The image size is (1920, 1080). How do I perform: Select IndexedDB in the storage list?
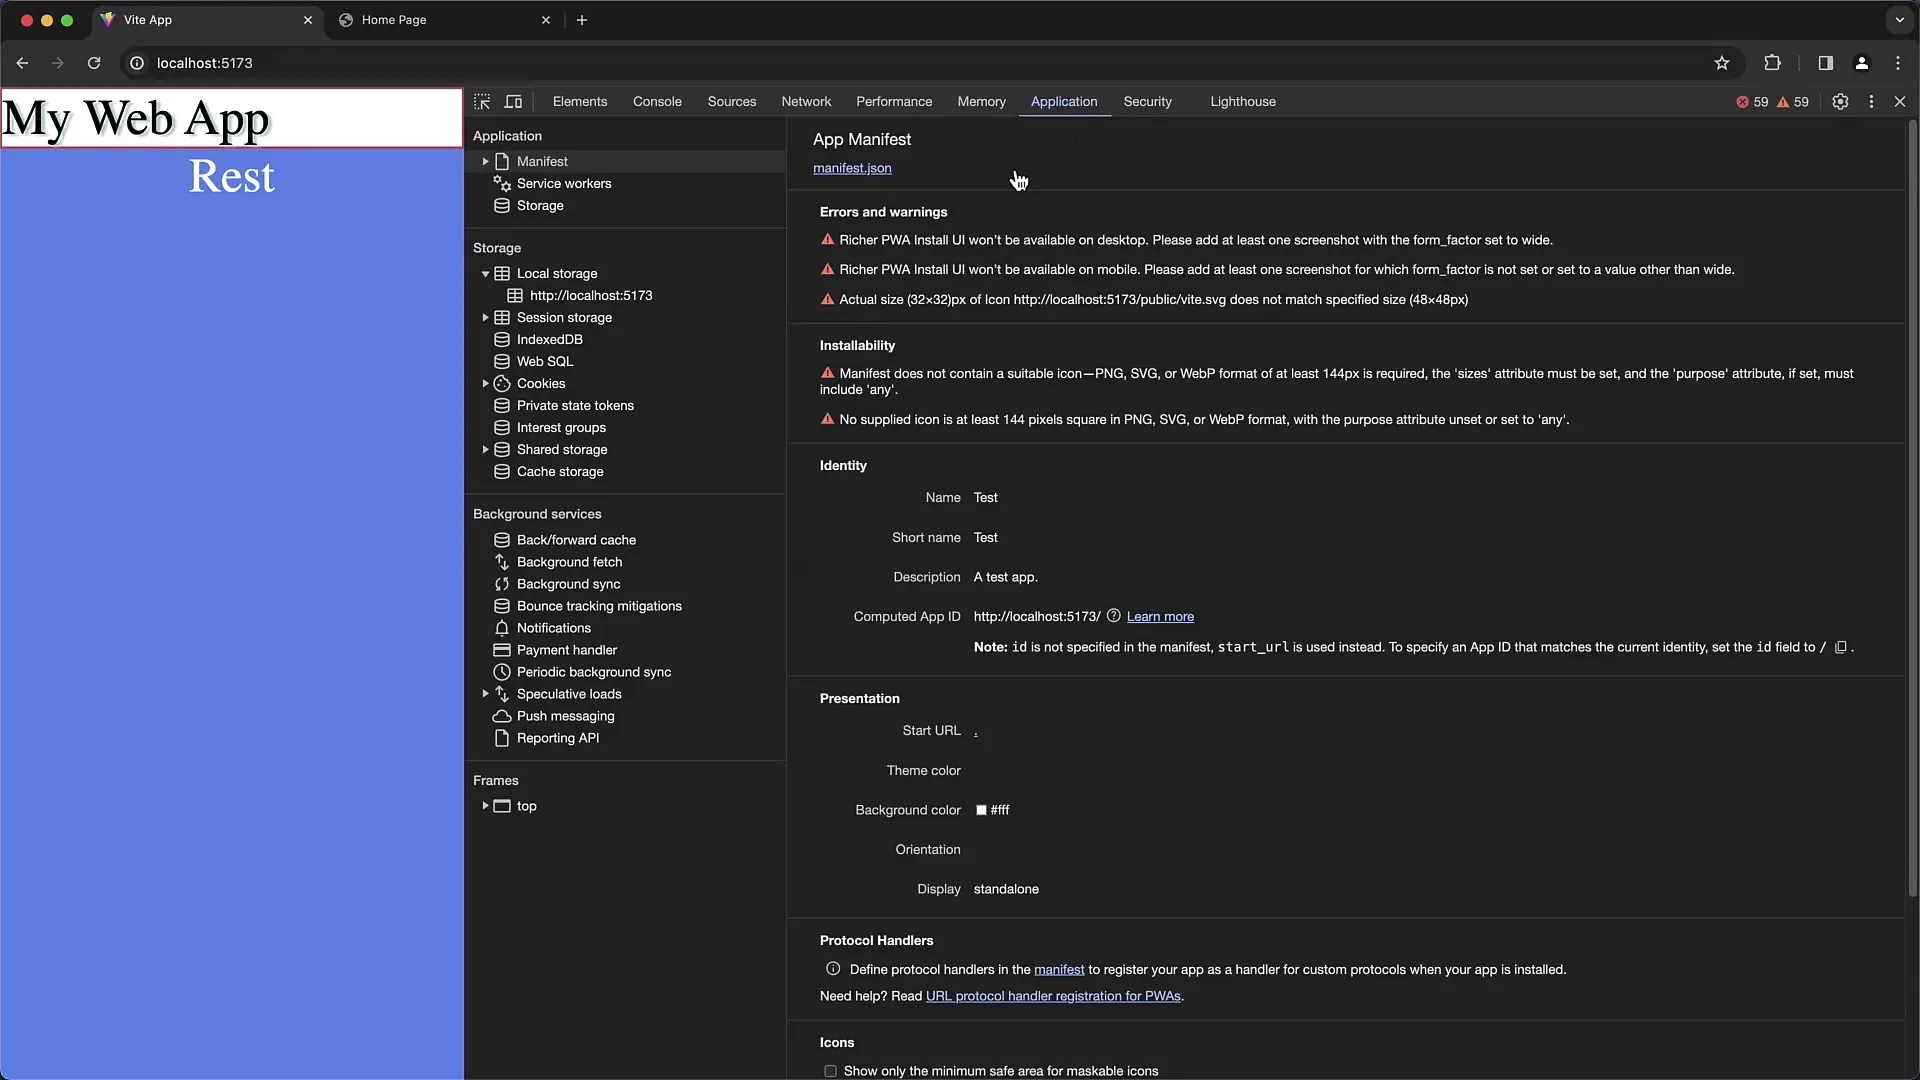click(x=549, y=340)
